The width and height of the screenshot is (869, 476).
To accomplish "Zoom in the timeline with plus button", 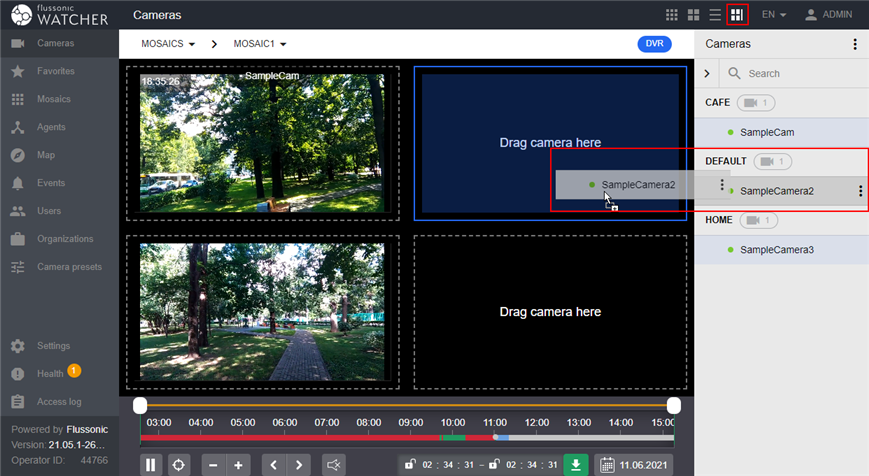I will pyautogui.click(x=238, y=465).
